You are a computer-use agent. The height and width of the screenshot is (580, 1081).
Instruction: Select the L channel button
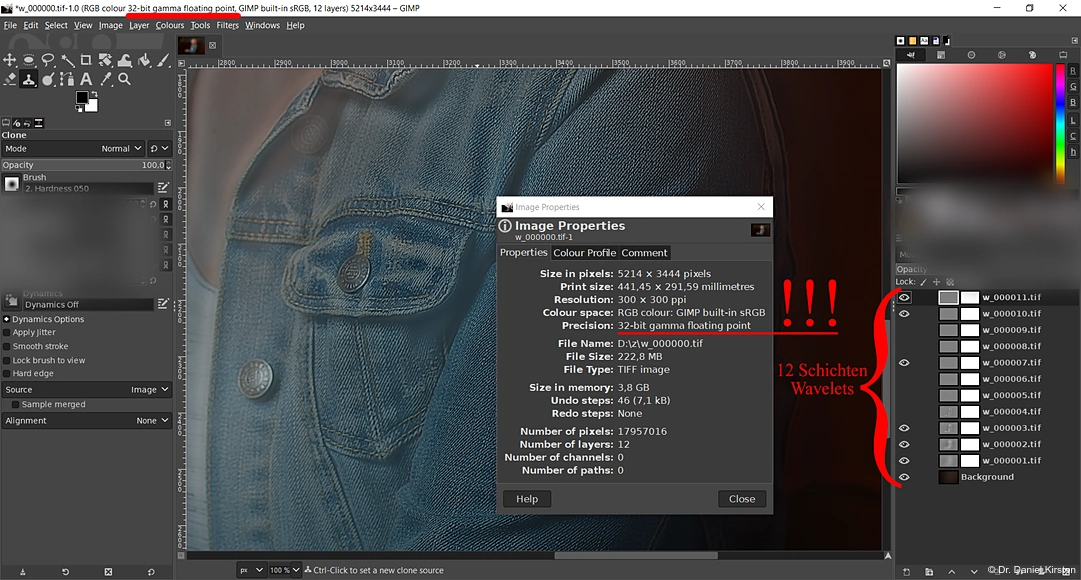pyautogui.click(x=1073, y=121)
